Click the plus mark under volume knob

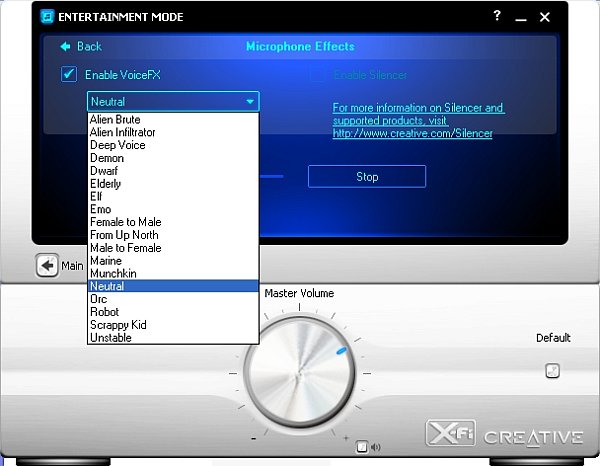[x=346, y=438]
